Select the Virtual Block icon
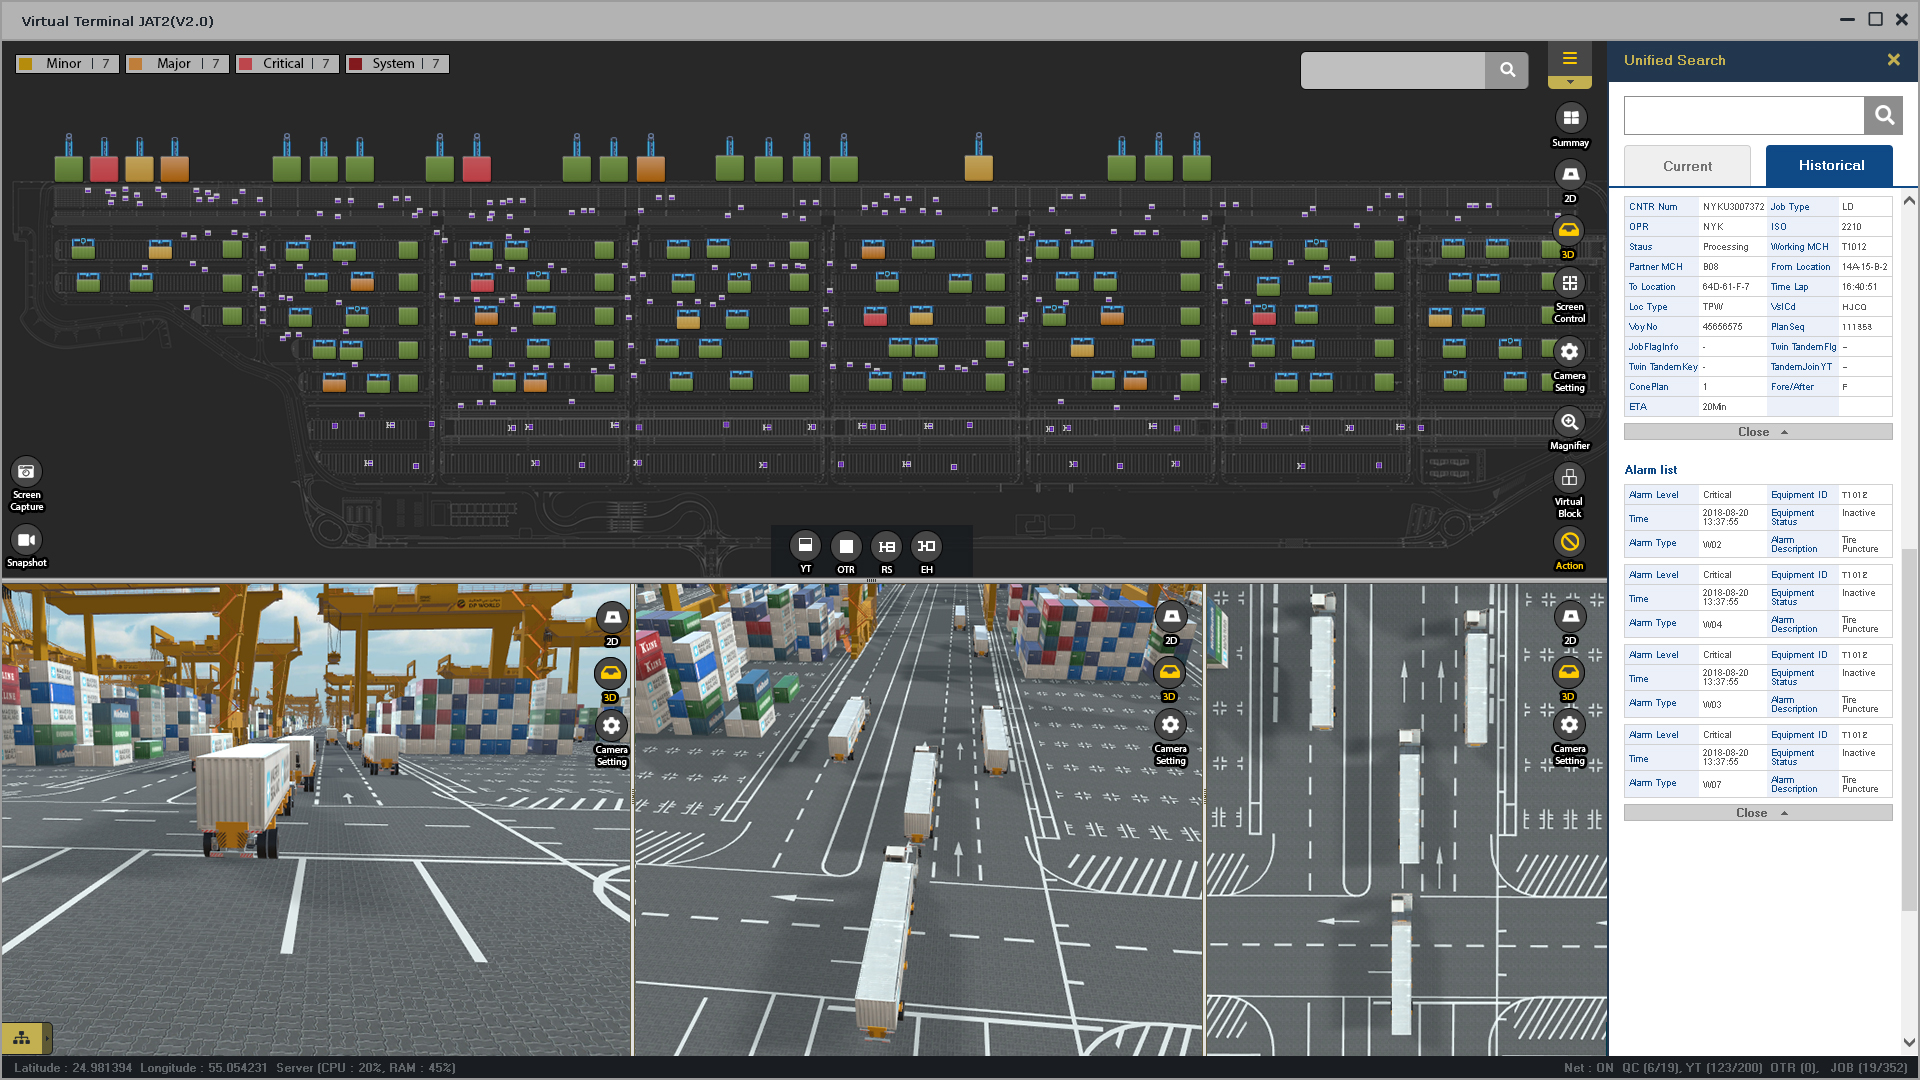The image size is (1920, 1080). 1569,478
